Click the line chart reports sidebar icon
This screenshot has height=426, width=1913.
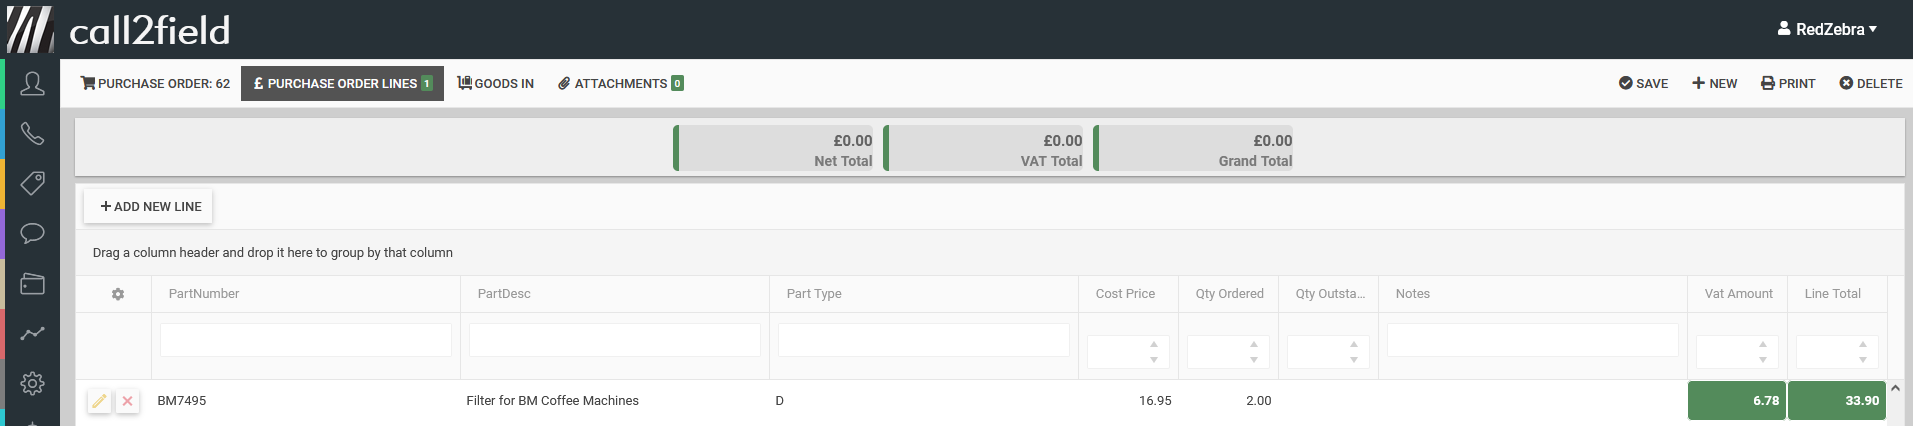coord(32,333)
